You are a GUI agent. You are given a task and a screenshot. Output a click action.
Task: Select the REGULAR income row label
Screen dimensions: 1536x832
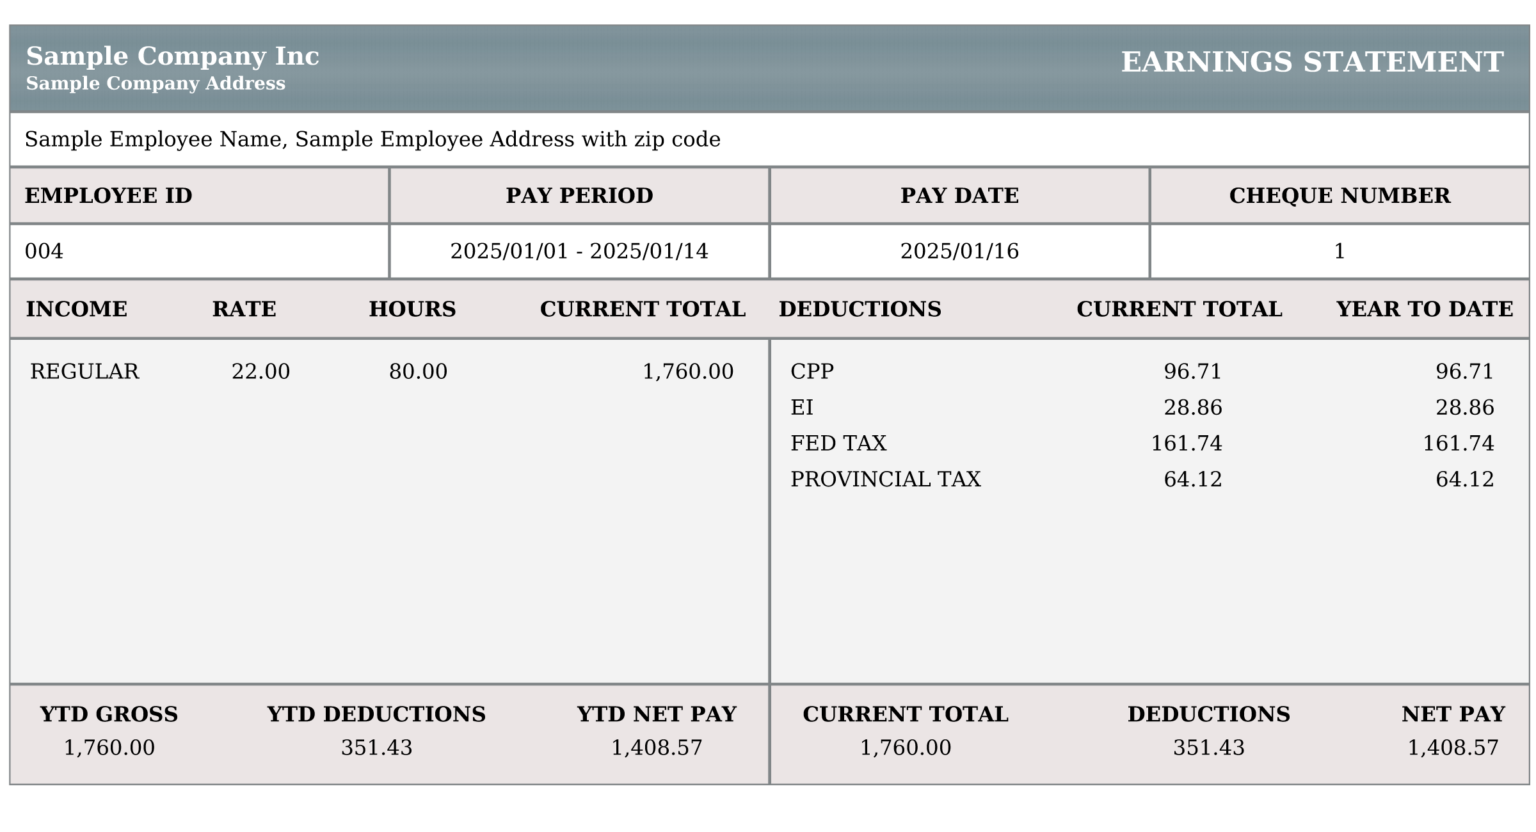click(85, 371)
